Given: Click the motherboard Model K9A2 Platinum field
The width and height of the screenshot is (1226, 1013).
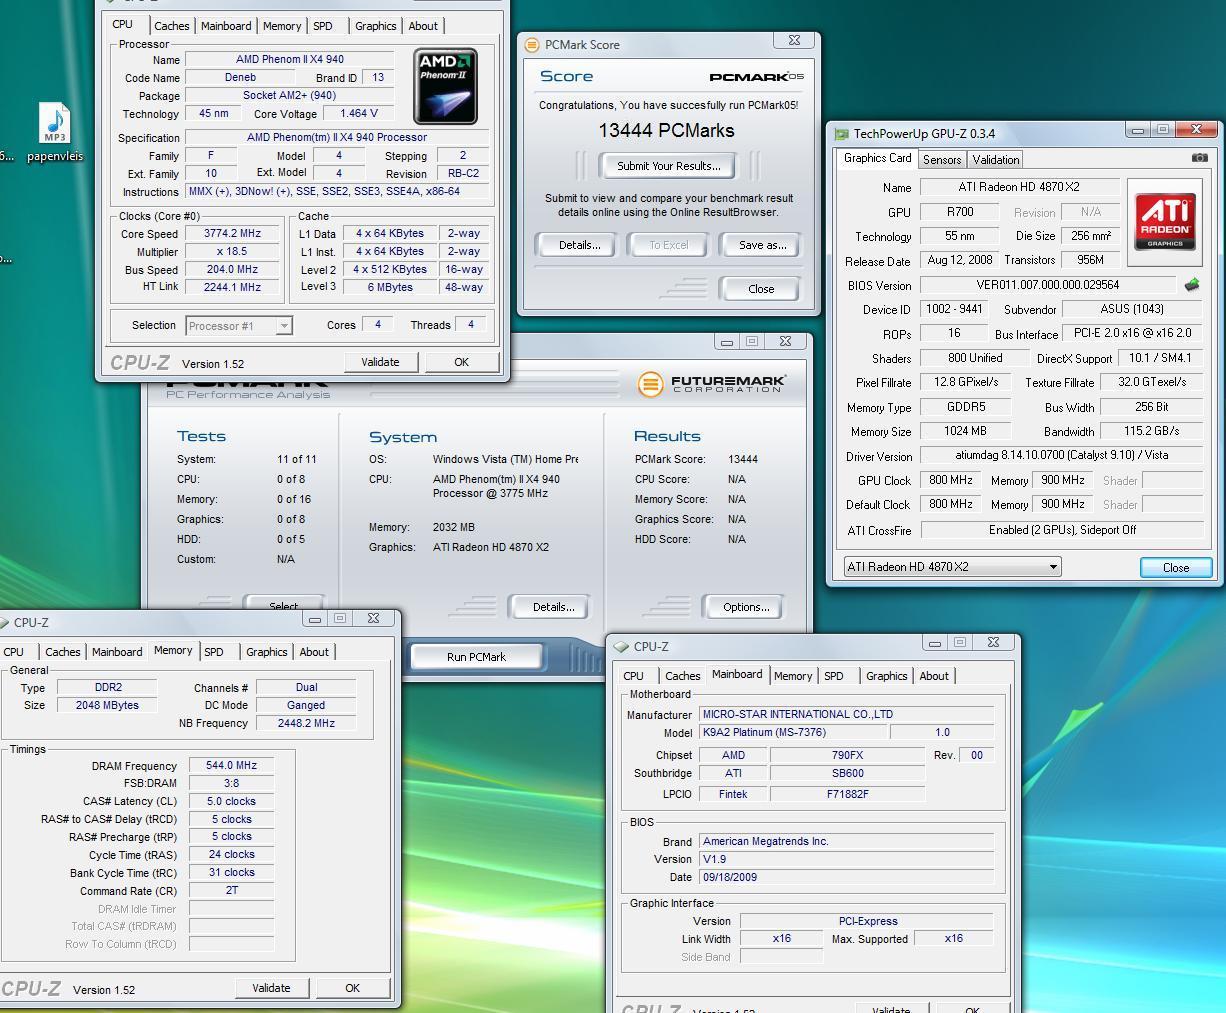Looking at the screenshot, I should [791, 733].
